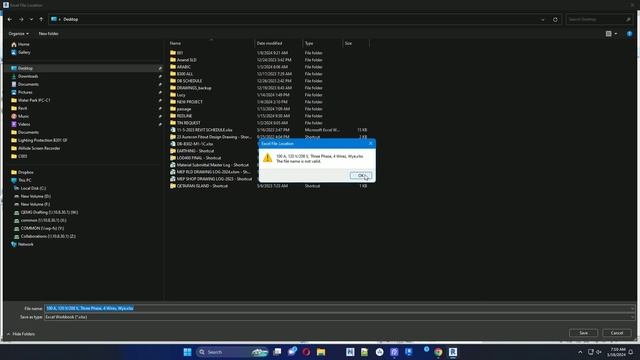Create a New folder
640x360 pixels.
coord(49,33)
